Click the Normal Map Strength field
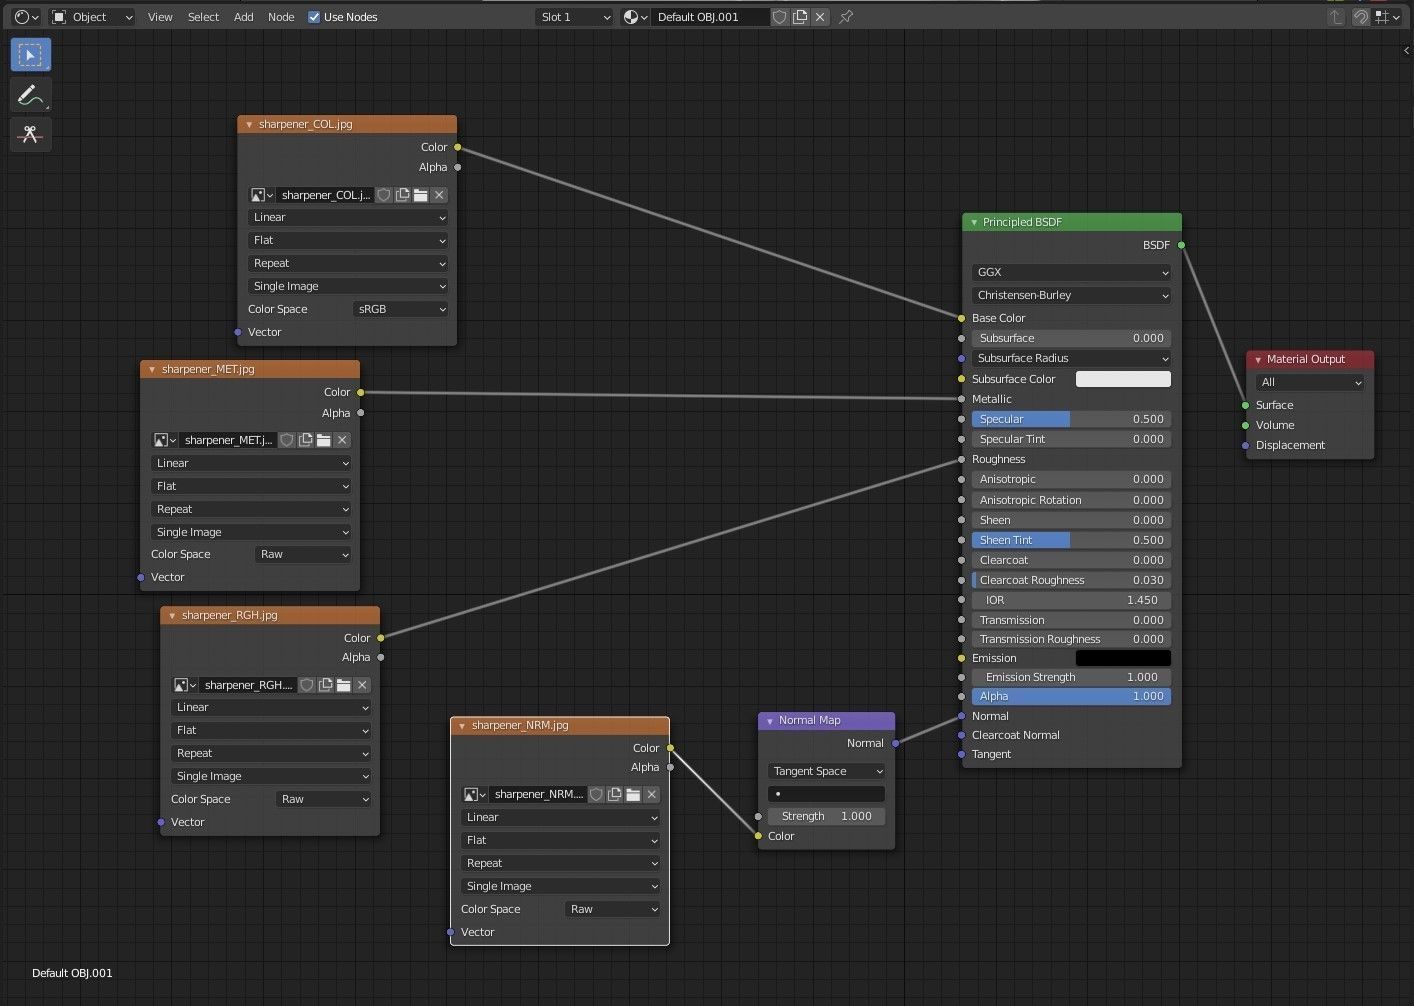The width and height of the screenshot is (1414, 1006). (826, 817)
